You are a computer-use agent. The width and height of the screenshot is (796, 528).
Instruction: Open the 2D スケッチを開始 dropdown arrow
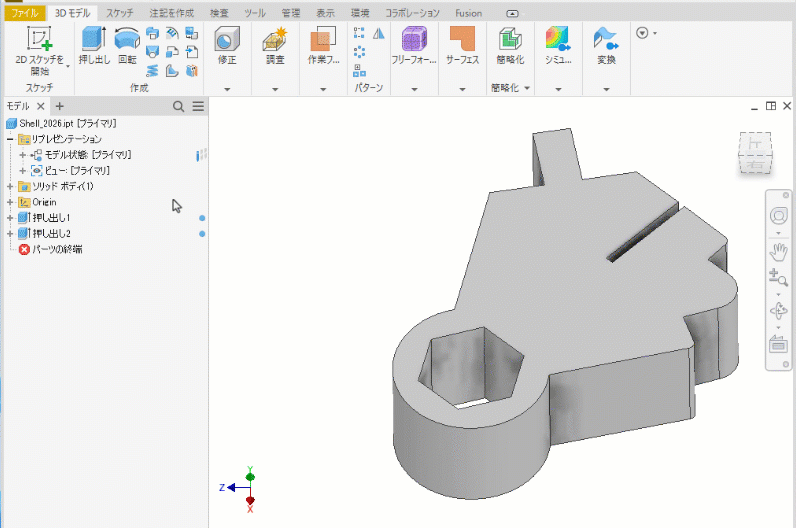[x=68, y=66]
